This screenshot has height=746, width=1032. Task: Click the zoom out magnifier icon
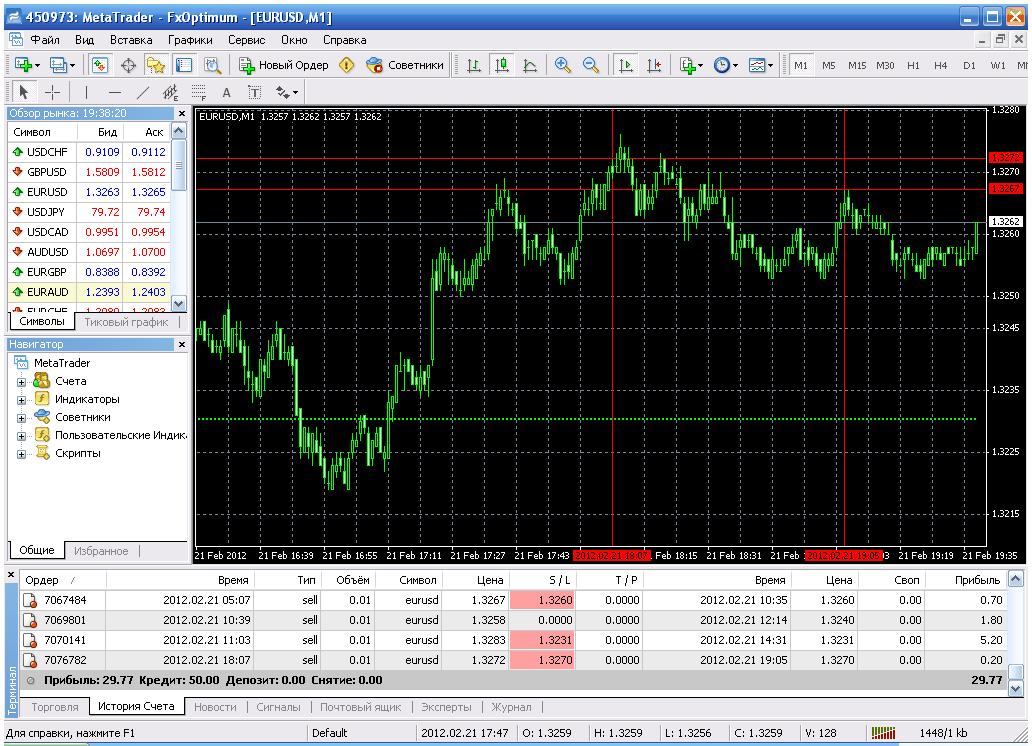pos(590,65)
